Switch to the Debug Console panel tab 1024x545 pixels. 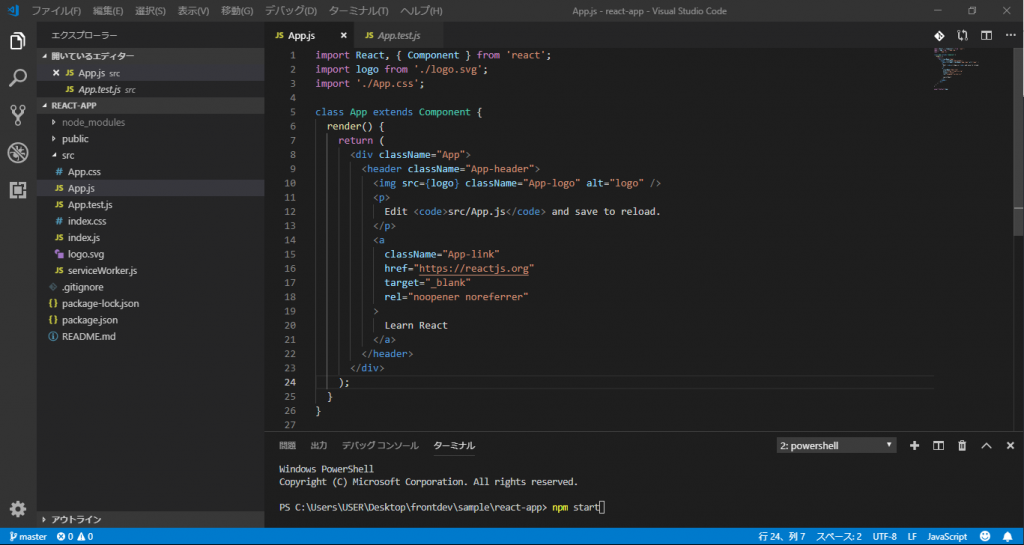point(380,446)
